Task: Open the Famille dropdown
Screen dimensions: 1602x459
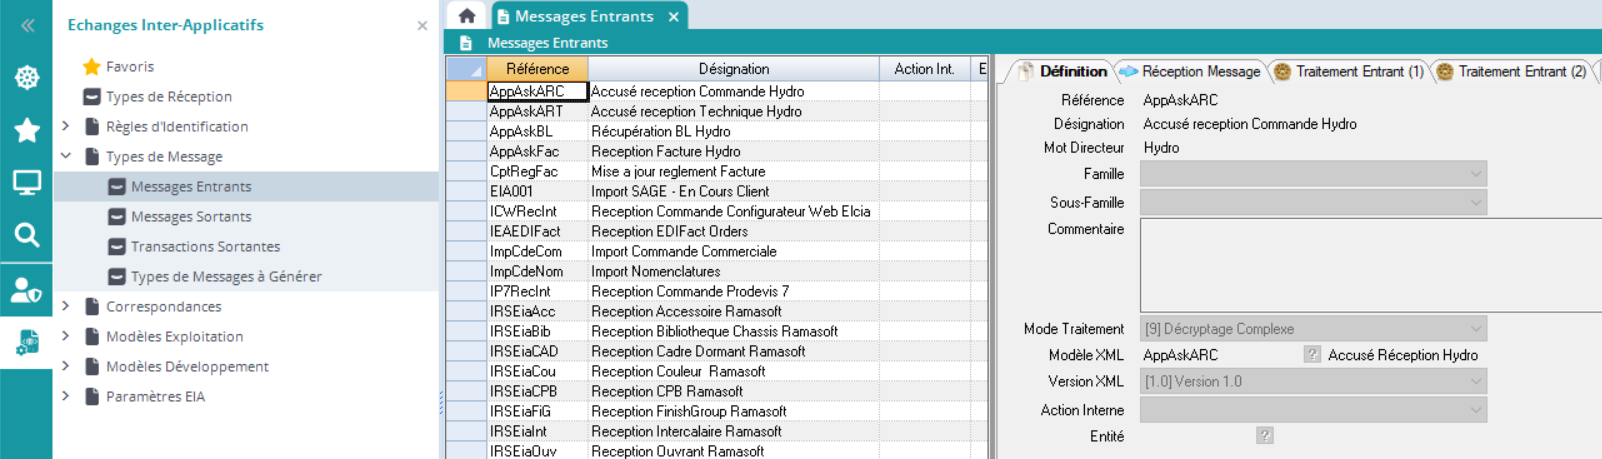Action: (x=1312, y=174)
